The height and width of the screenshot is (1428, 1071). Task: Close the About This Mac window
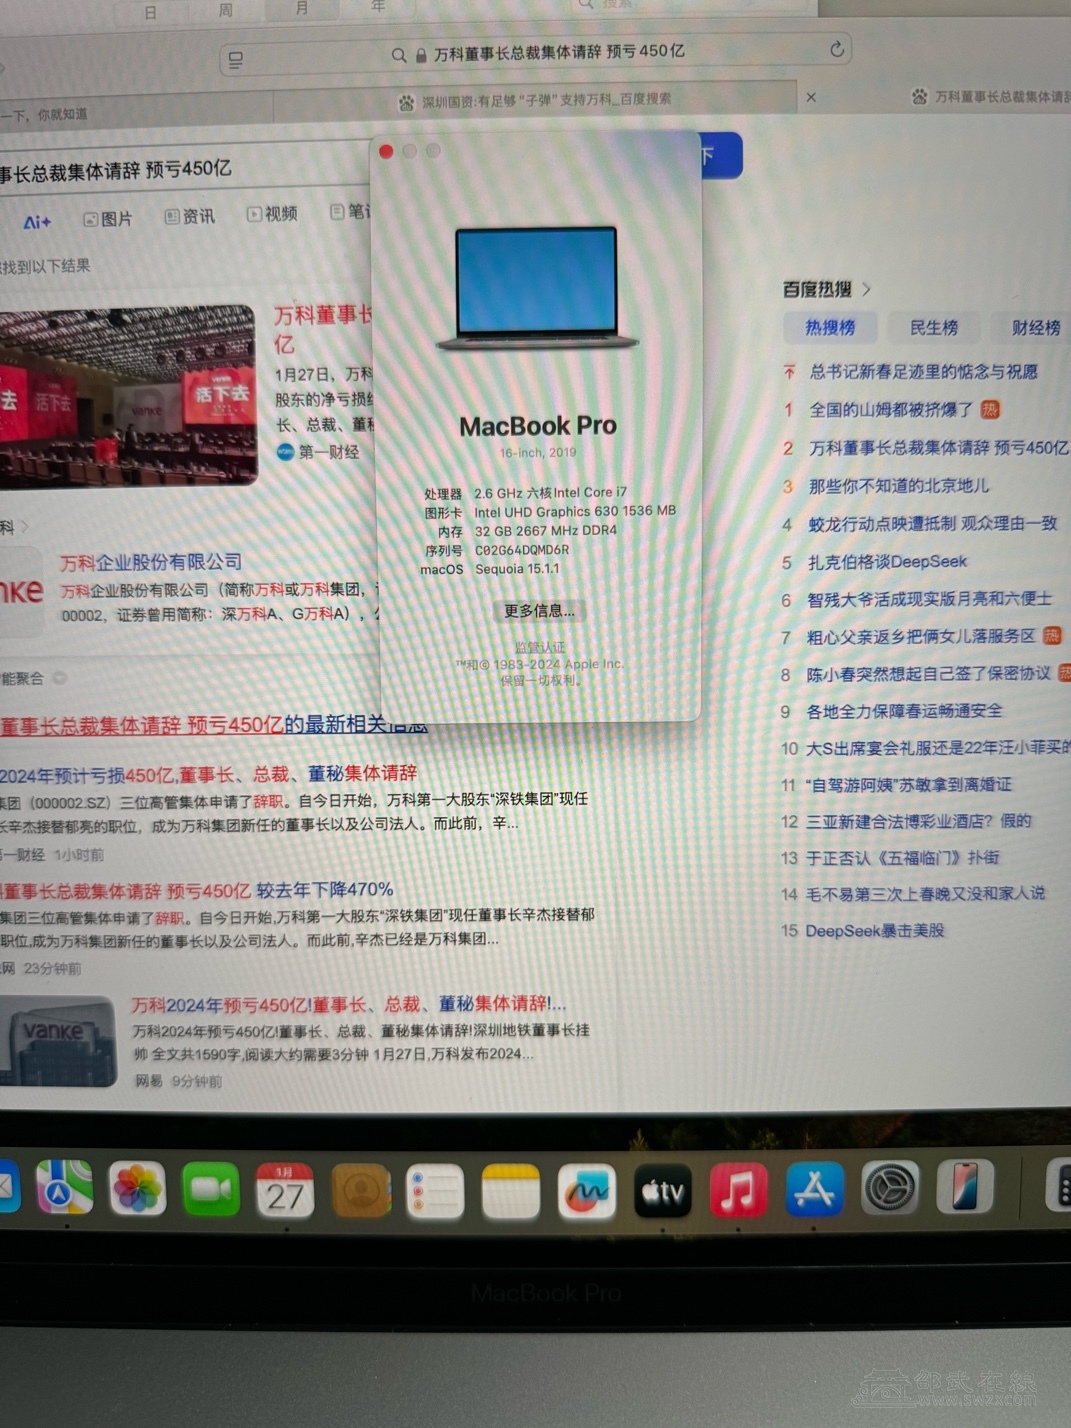(386, 152)
